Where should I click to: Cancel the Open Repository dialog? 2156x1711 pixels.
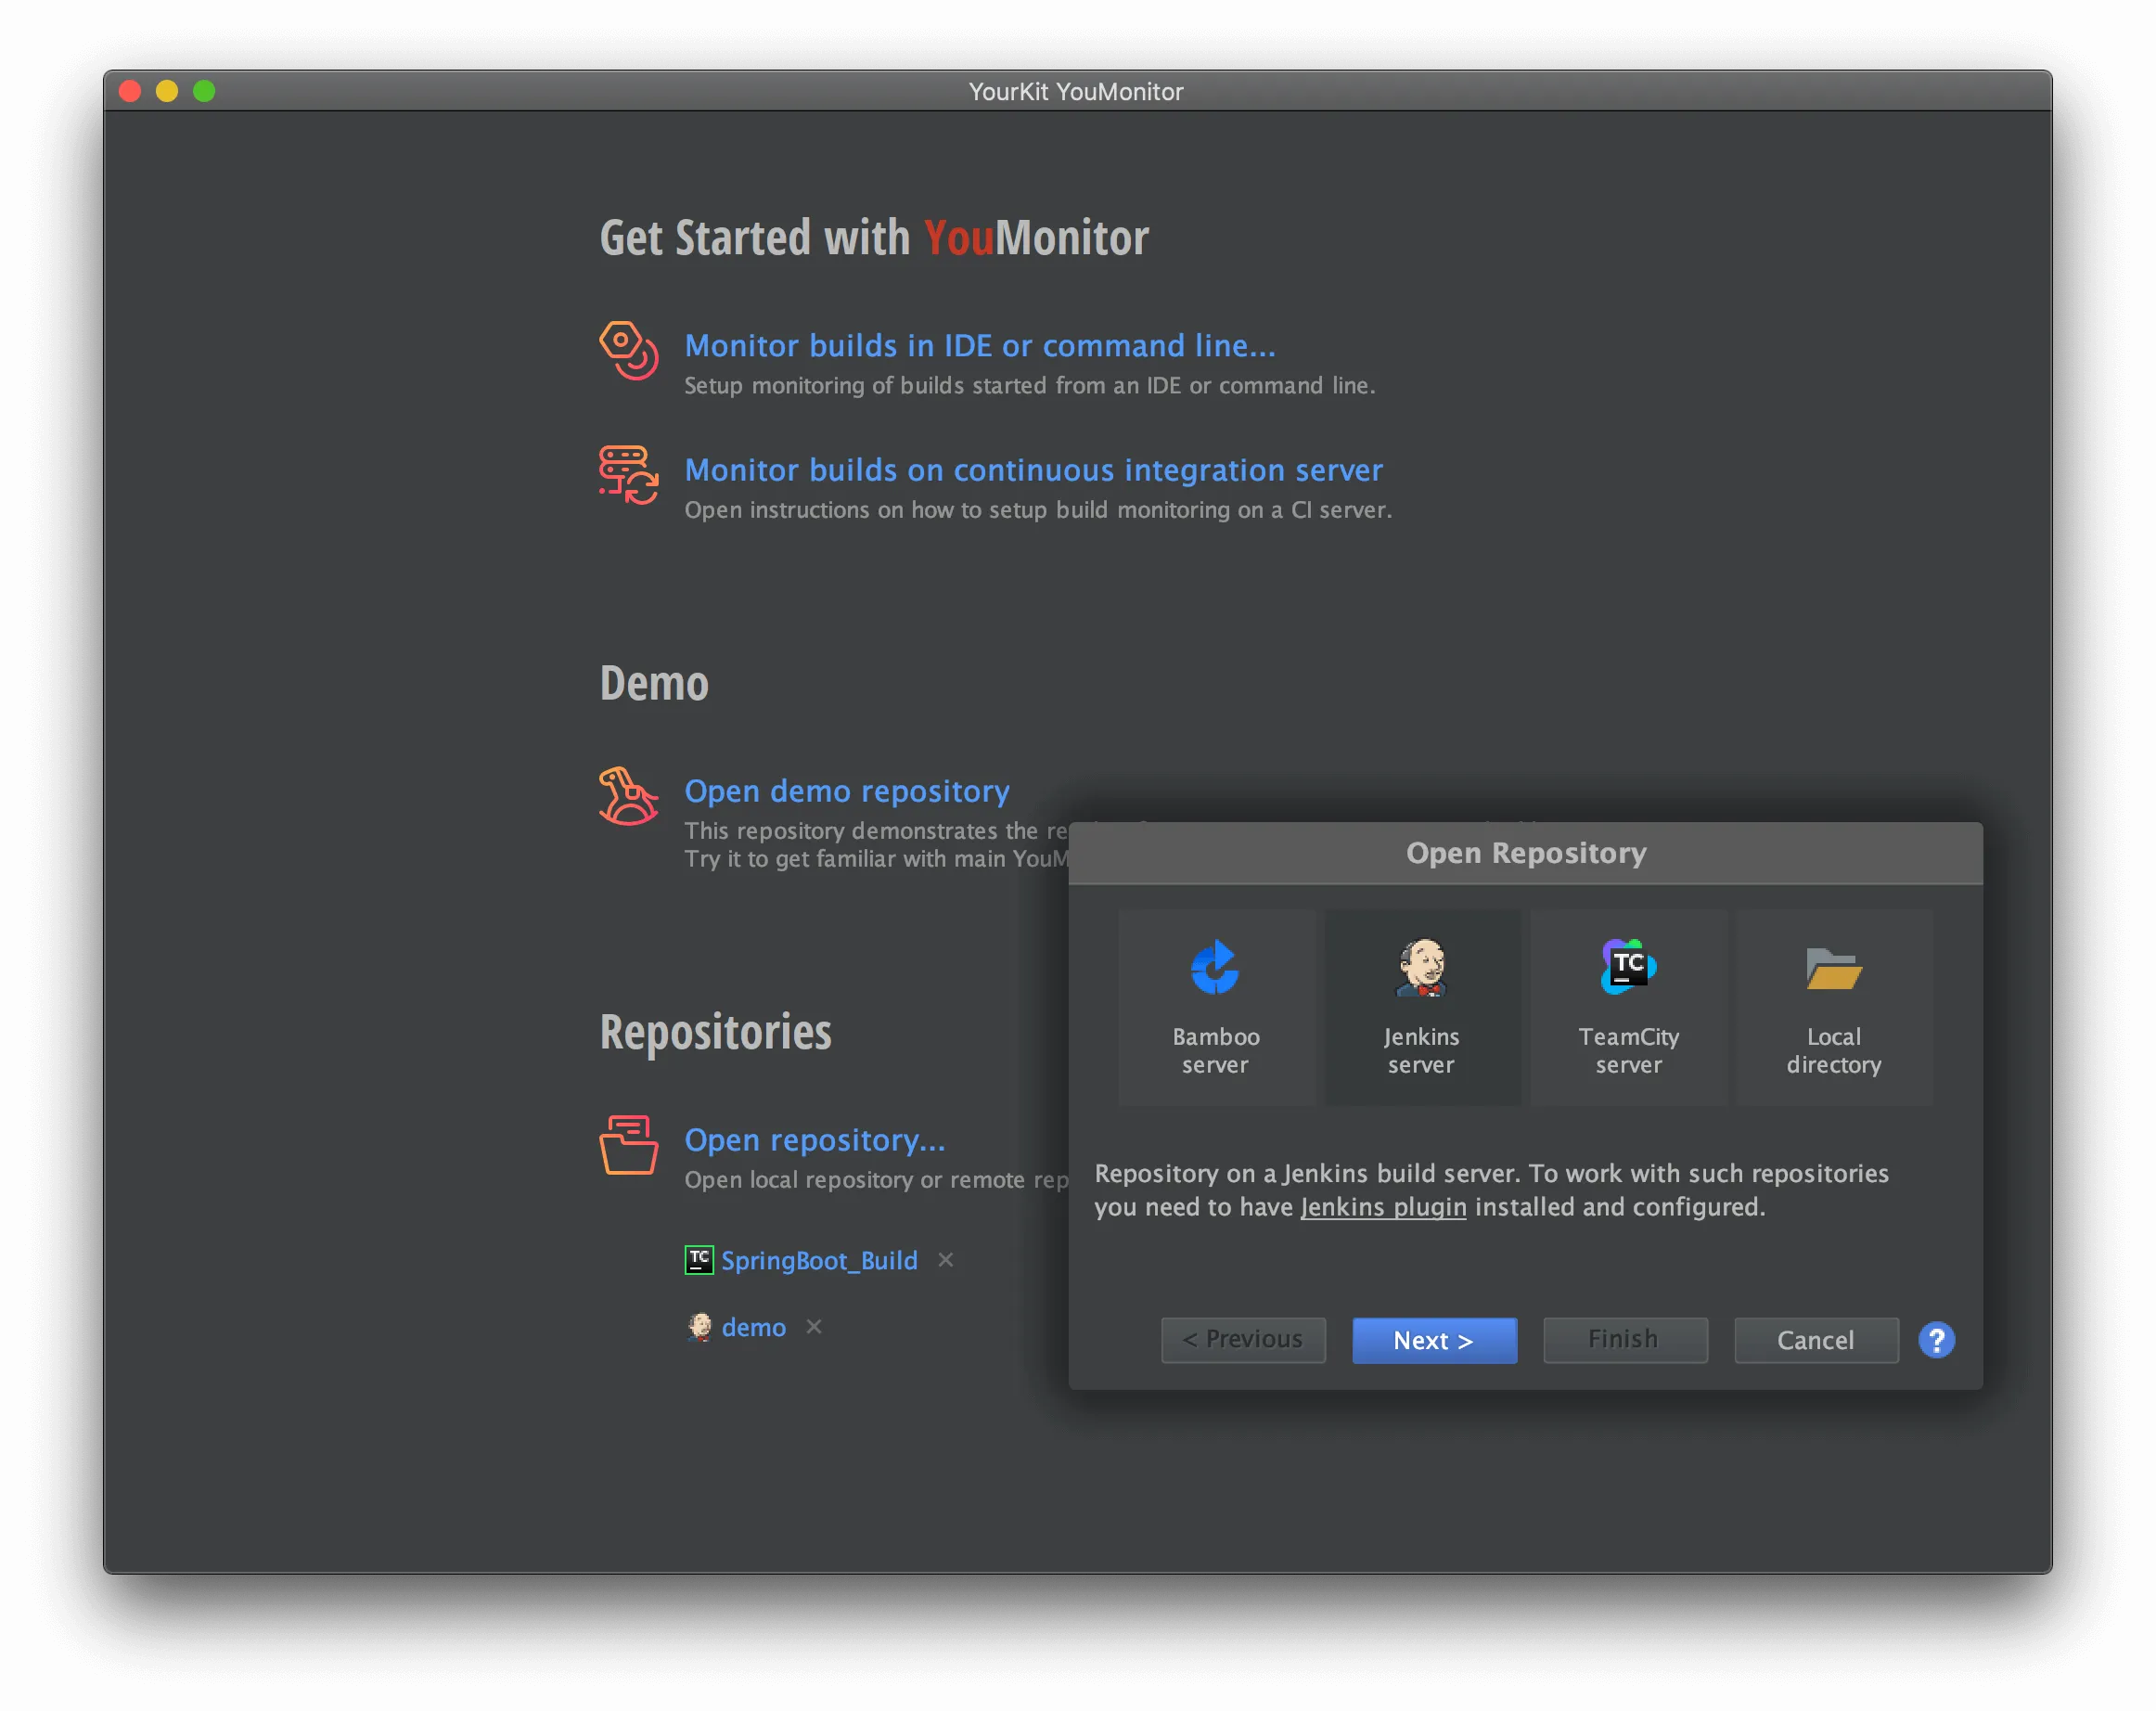pos(1816,1340)
